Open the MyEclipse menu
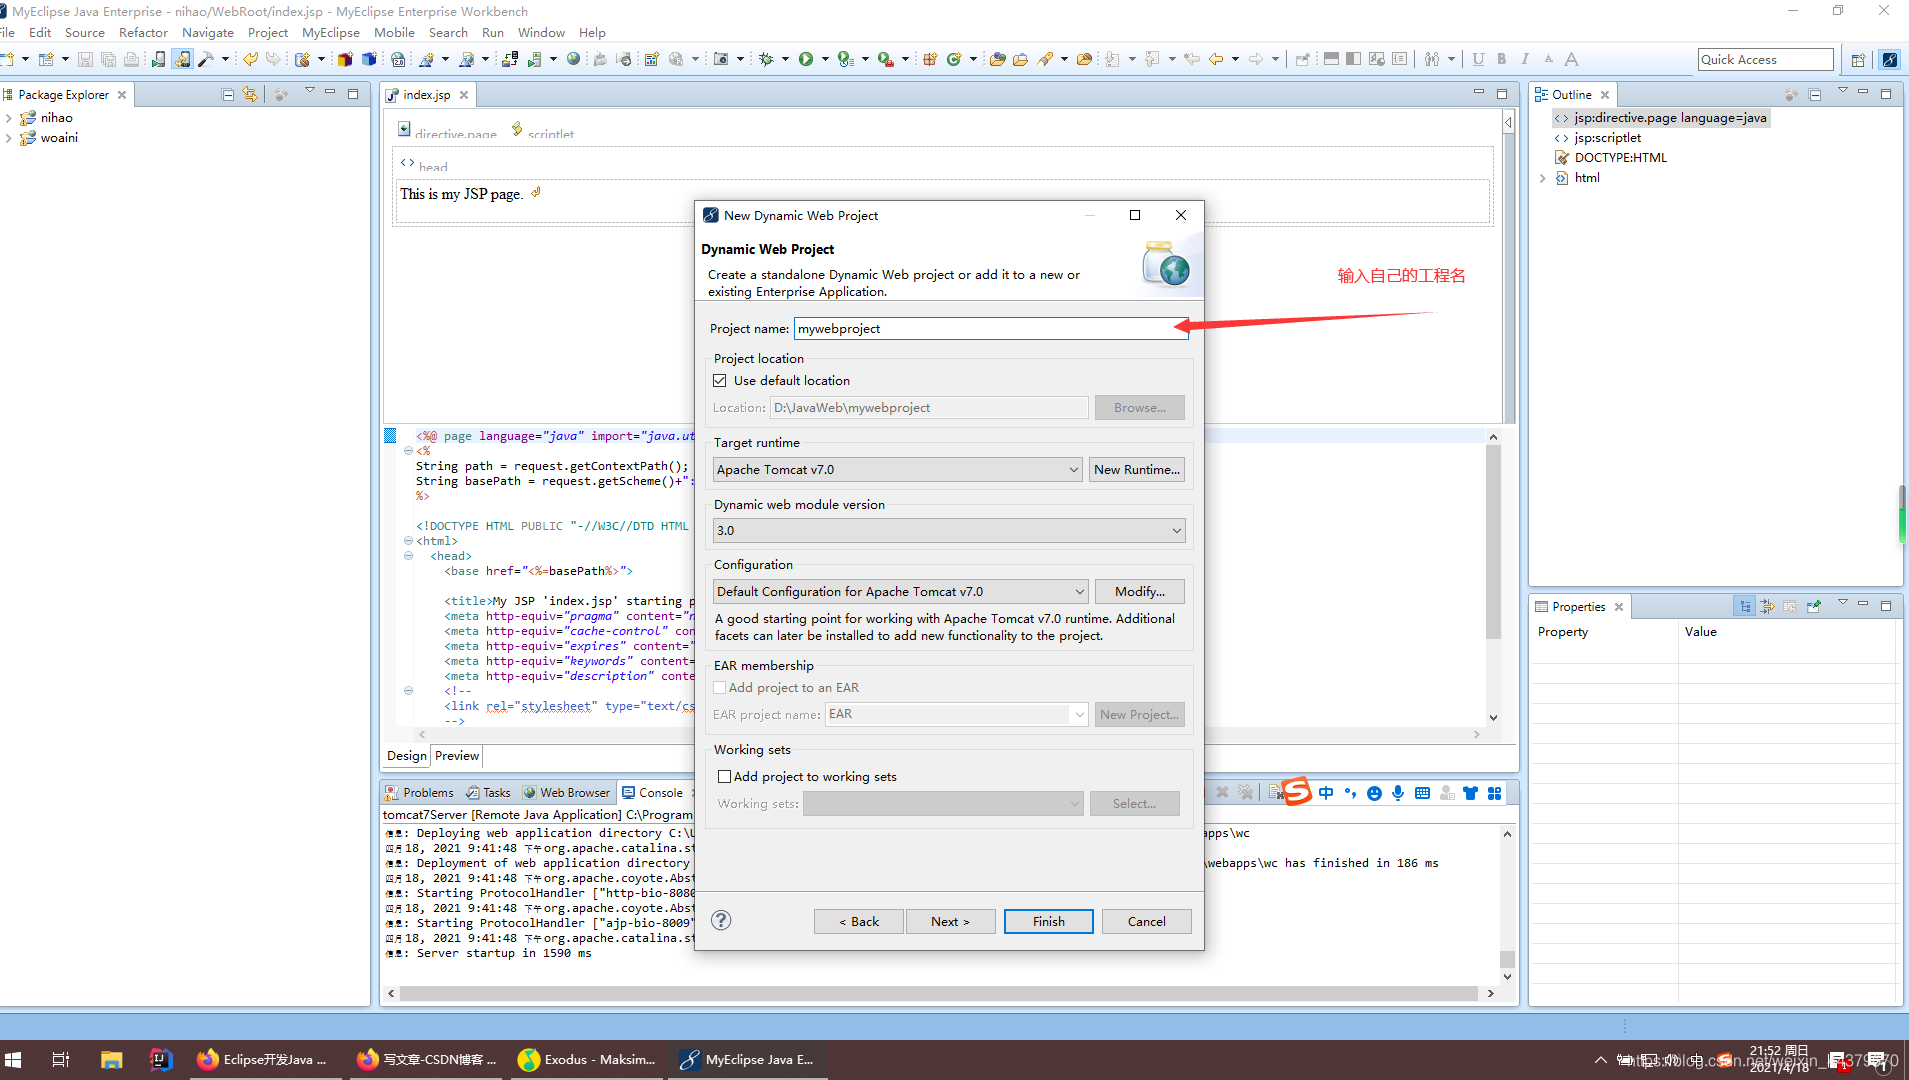Viewport: 1909px width, 1080px height. click(x=330, y=32)
